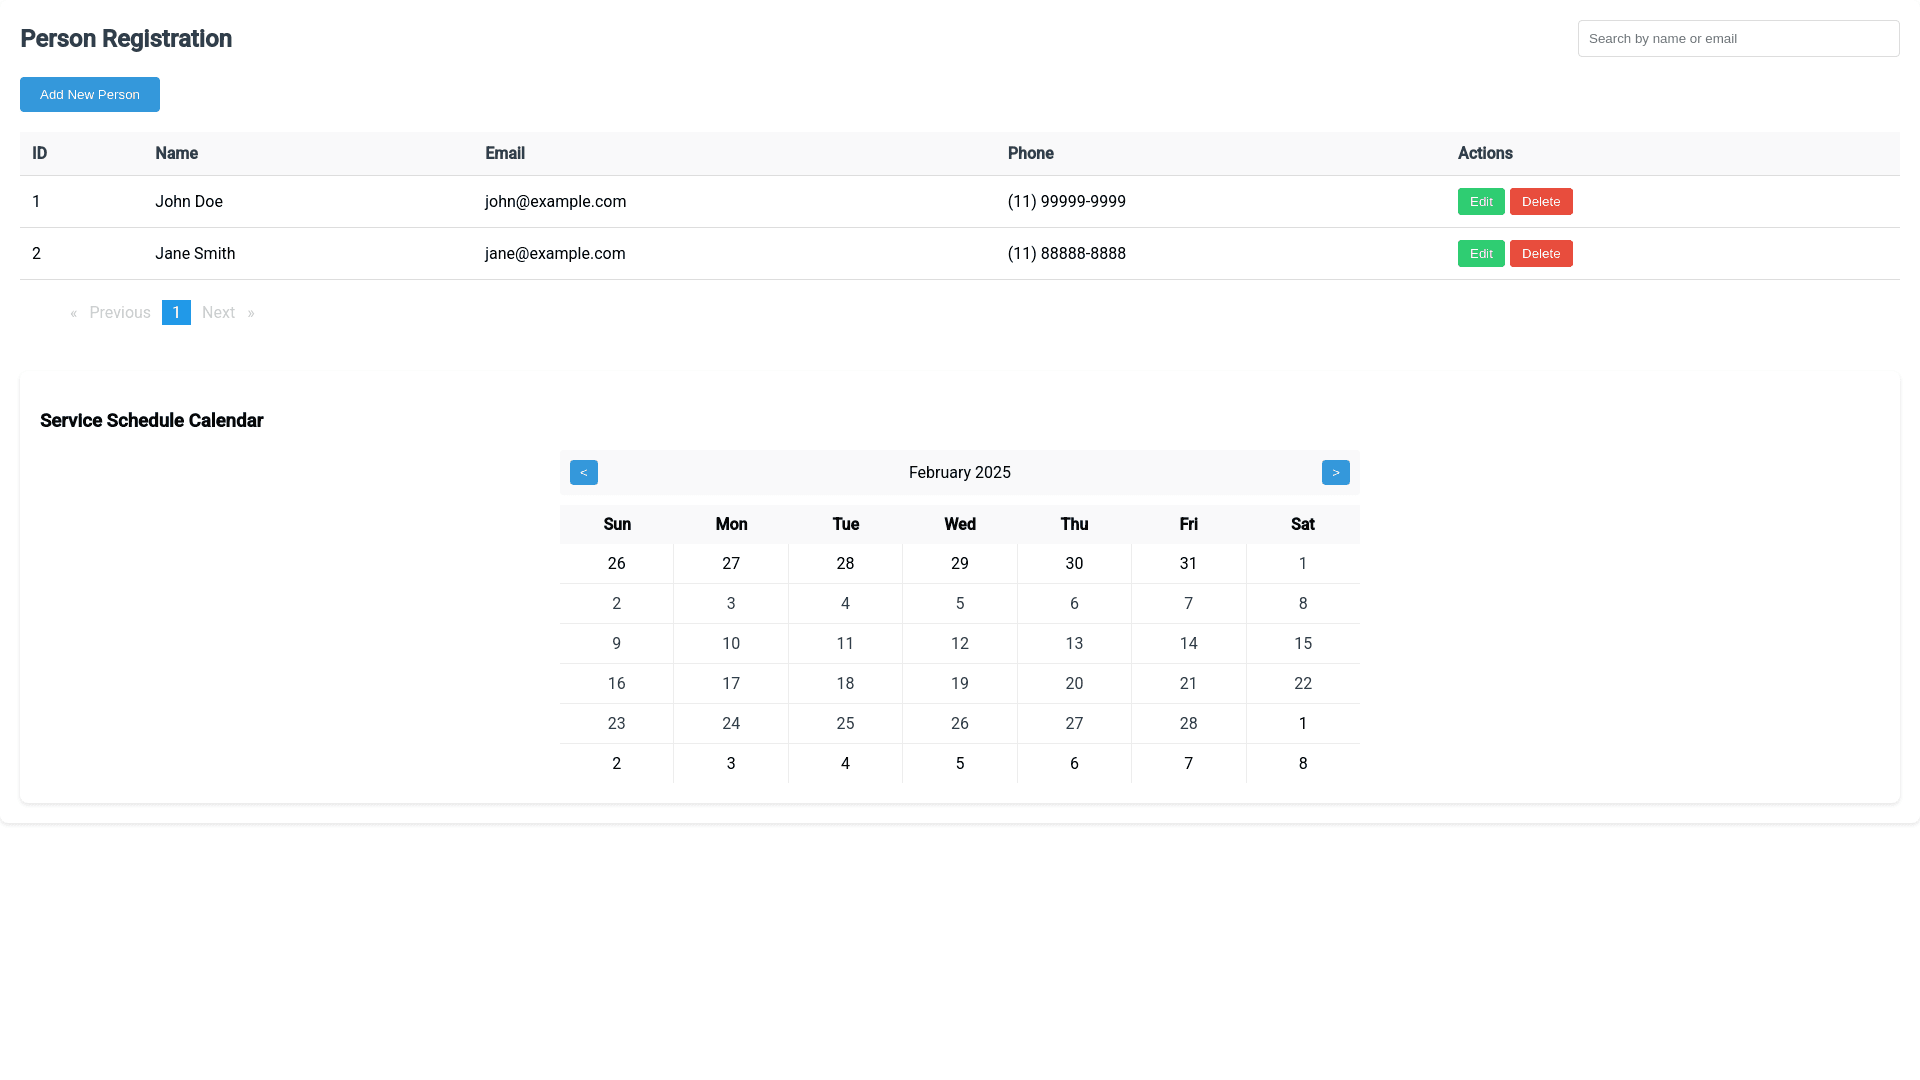The height and width of the screenshot is (1080, 1920).
Task: Click the first-page double arrow in pagination
Action: [x=74, y=313]
